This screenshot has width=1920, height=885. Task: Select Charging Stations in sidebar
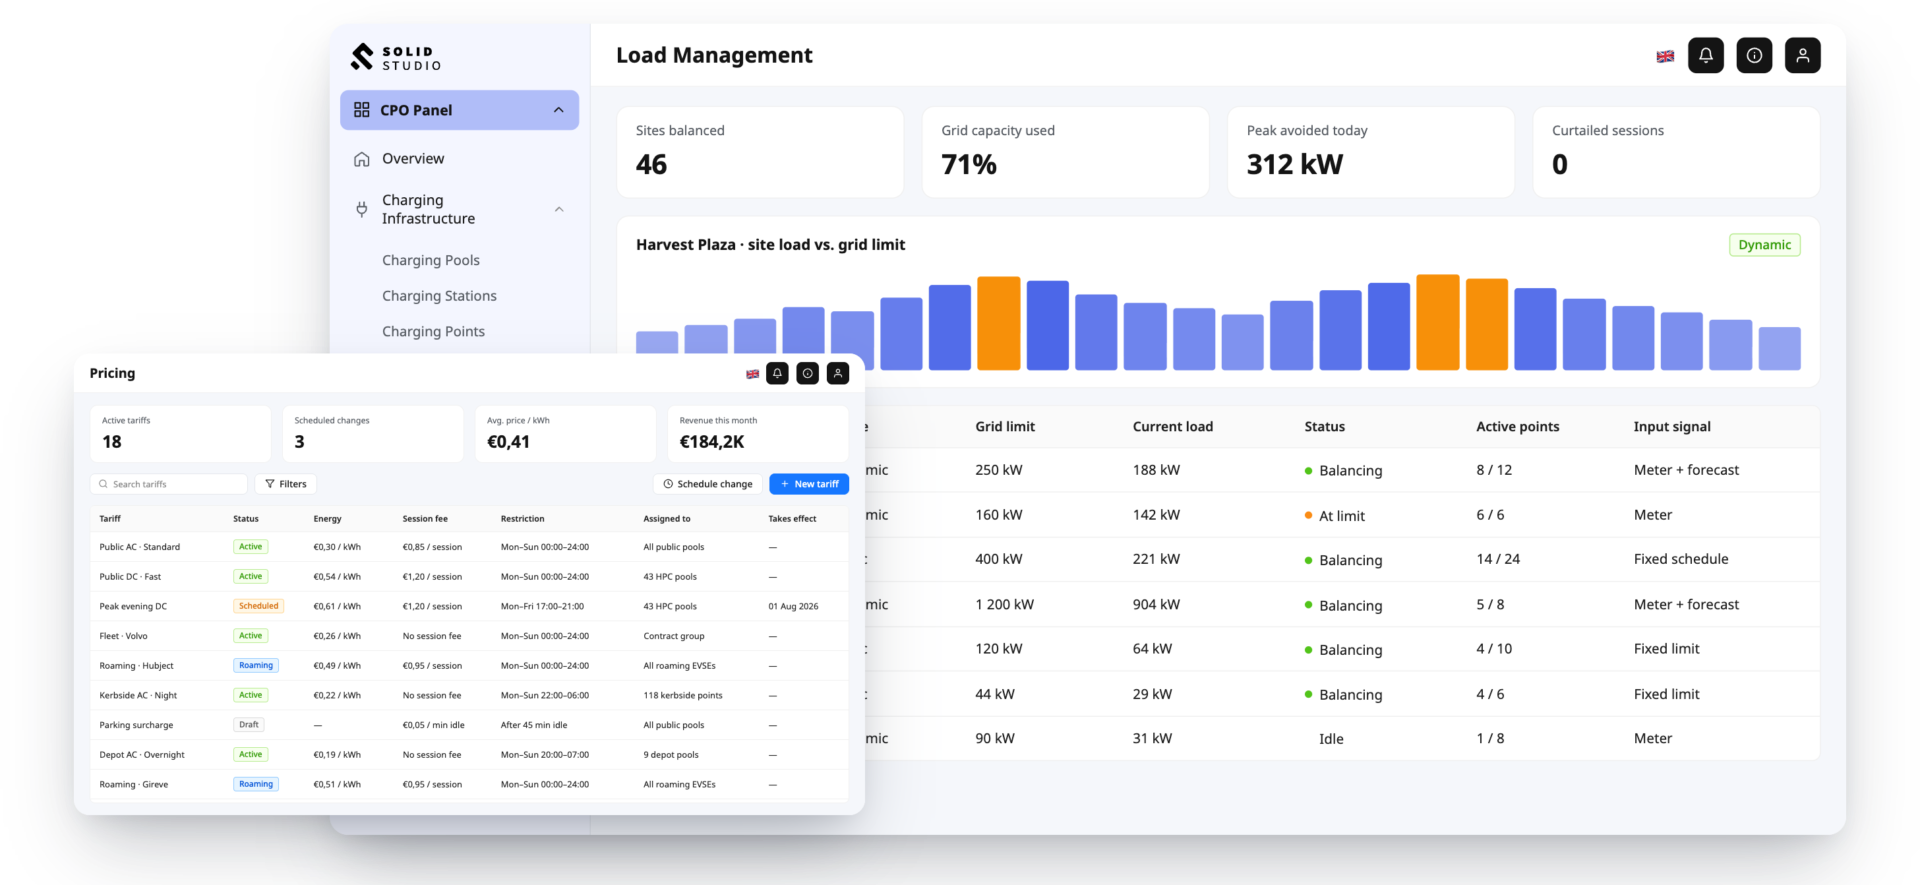click(x=439, y=296)
